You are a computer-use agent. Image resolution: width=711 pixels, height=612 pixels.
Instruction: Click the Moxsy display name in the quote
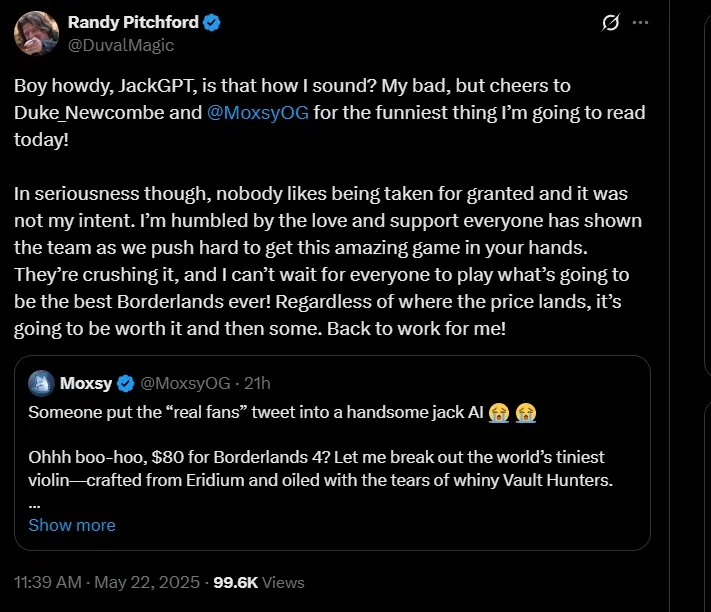(86, 383)
